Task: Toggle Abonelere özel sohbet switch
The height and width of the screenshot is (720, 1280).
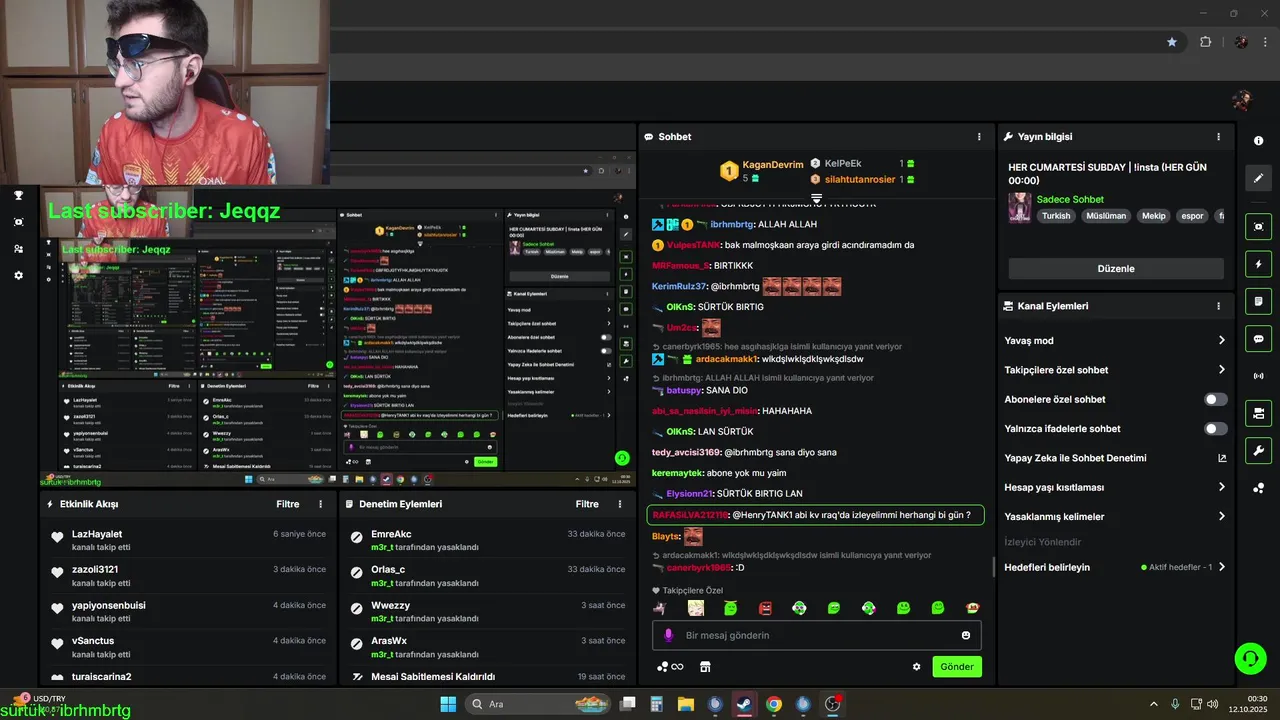Action: point(1215,399)
